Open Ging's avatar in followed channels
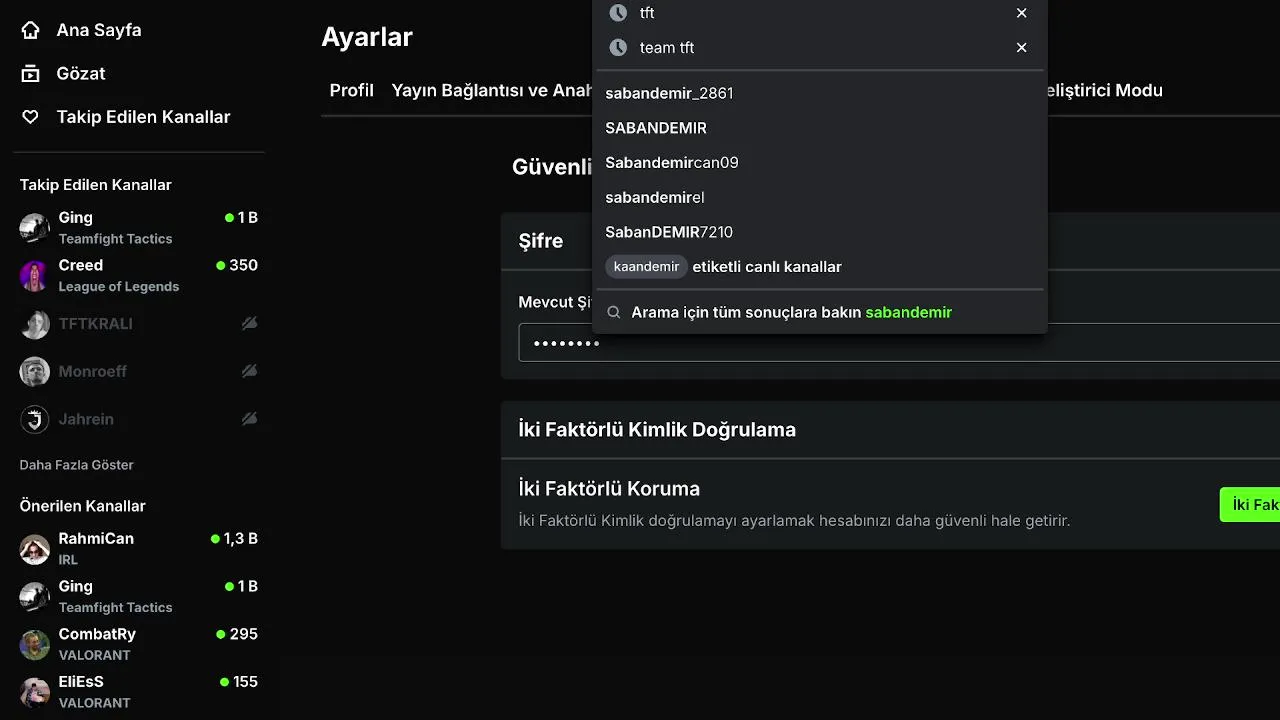Screen dimensions: 1280x720 coord(35,227)
